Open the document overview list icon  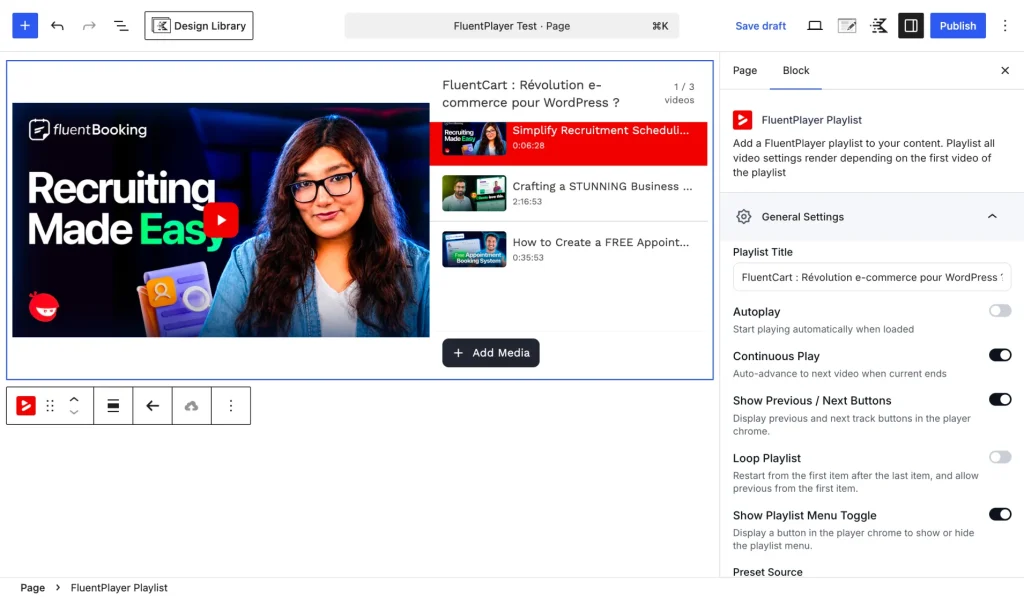[121, 25]
